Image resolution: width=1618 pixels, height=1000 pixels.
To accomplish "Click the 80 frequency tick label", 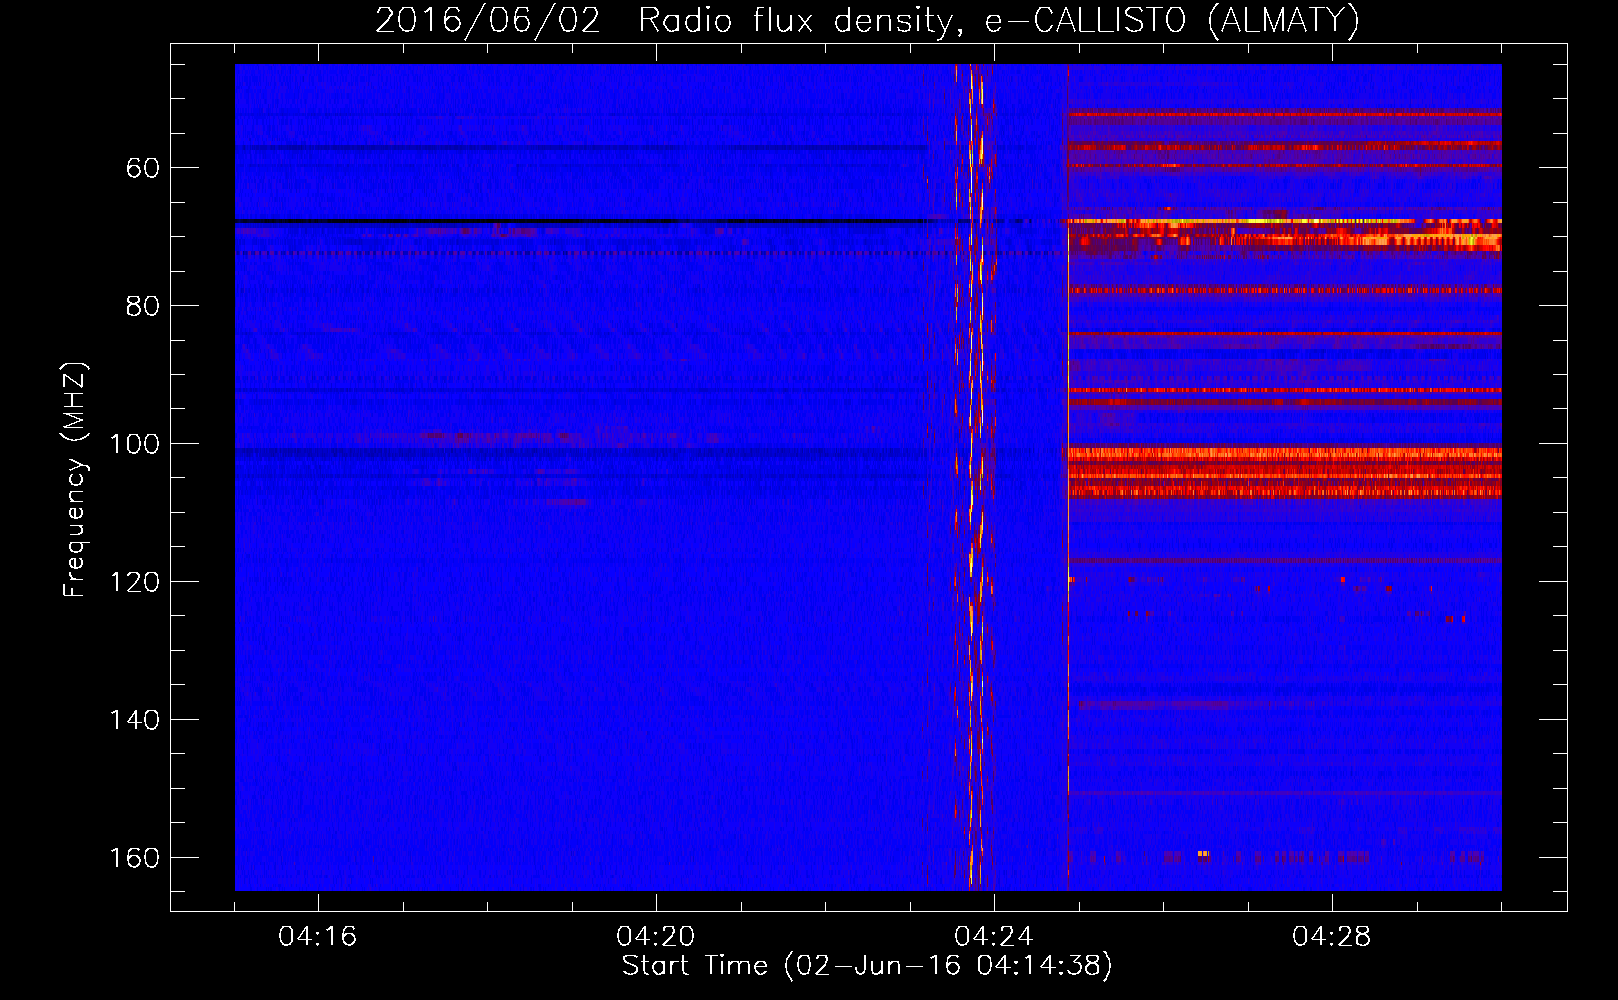I will (143, 306).
